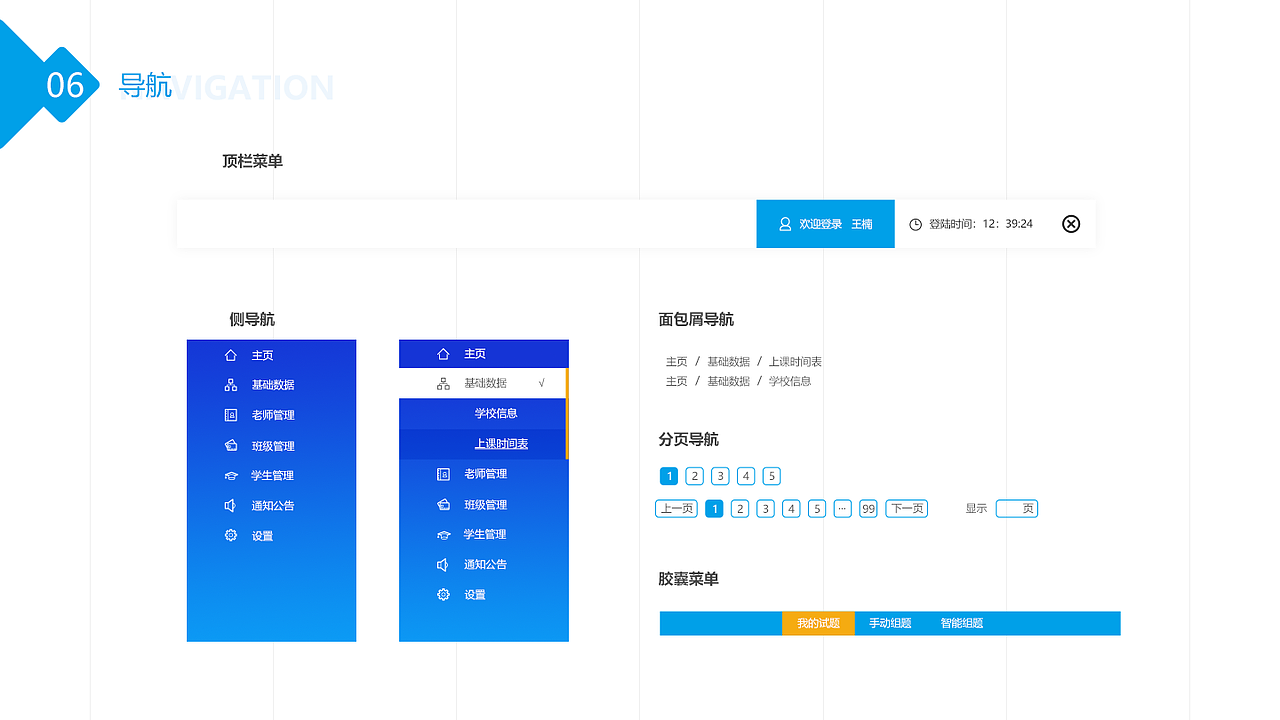Select page 3 in the short pagination row
The height and width of the screenshot is (720, 1280).
(x=720, y=476)
